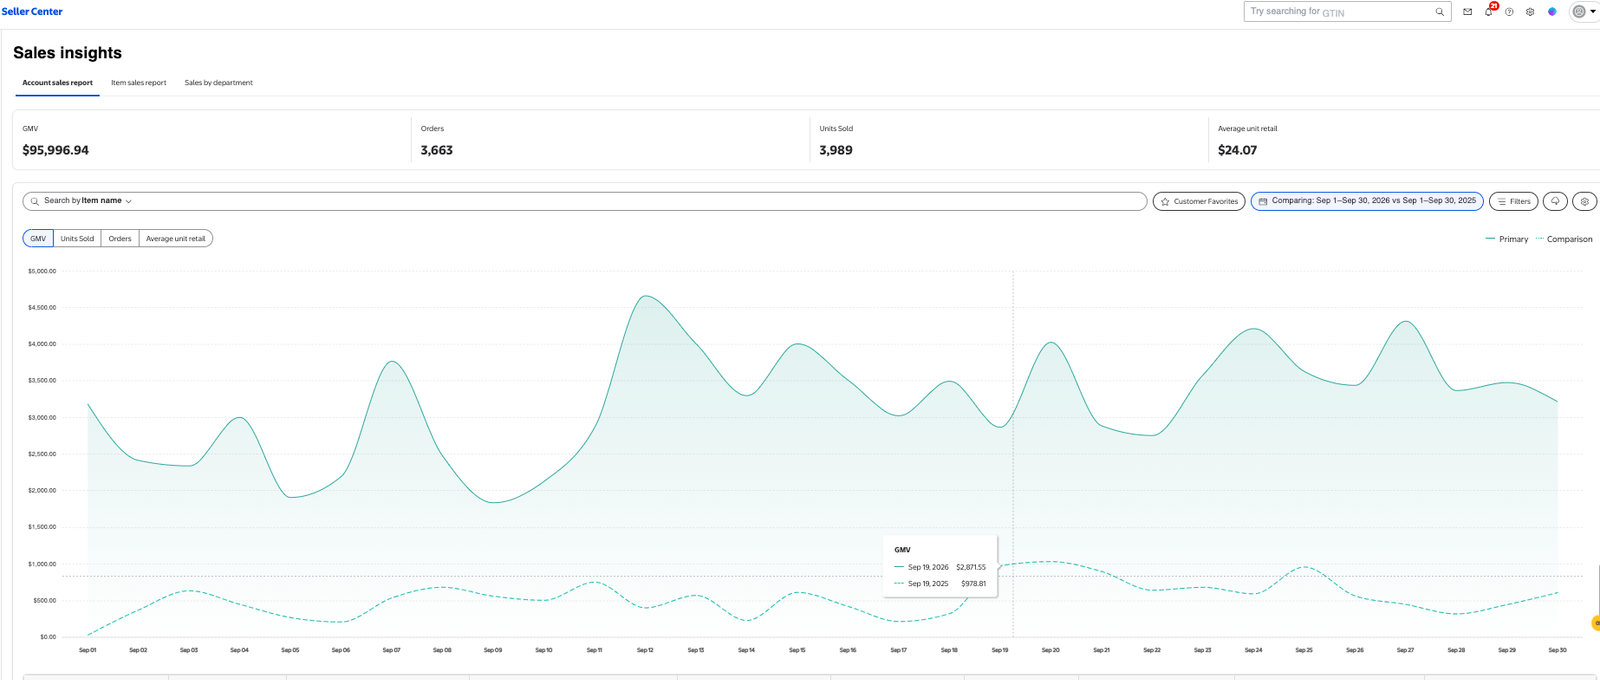Select the Units Sold chart metric
The width and height of the screenshot is (1600, 680).
pos(77,239)
